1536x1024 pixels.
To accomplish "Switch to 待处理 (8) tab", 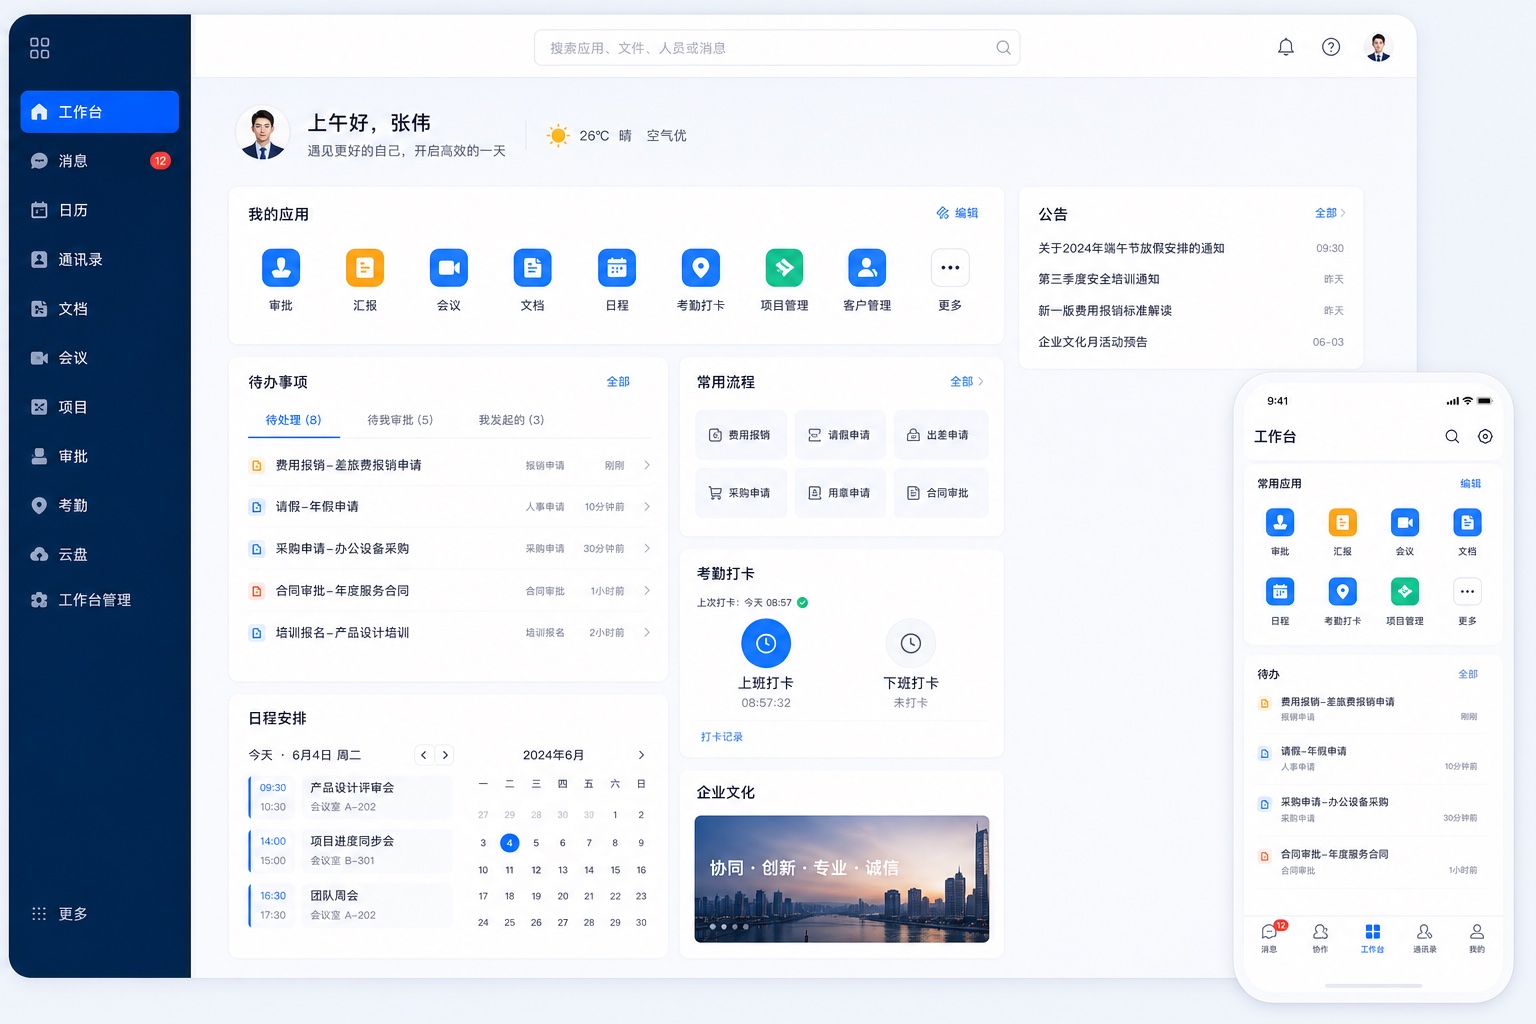I will (293, 420).
